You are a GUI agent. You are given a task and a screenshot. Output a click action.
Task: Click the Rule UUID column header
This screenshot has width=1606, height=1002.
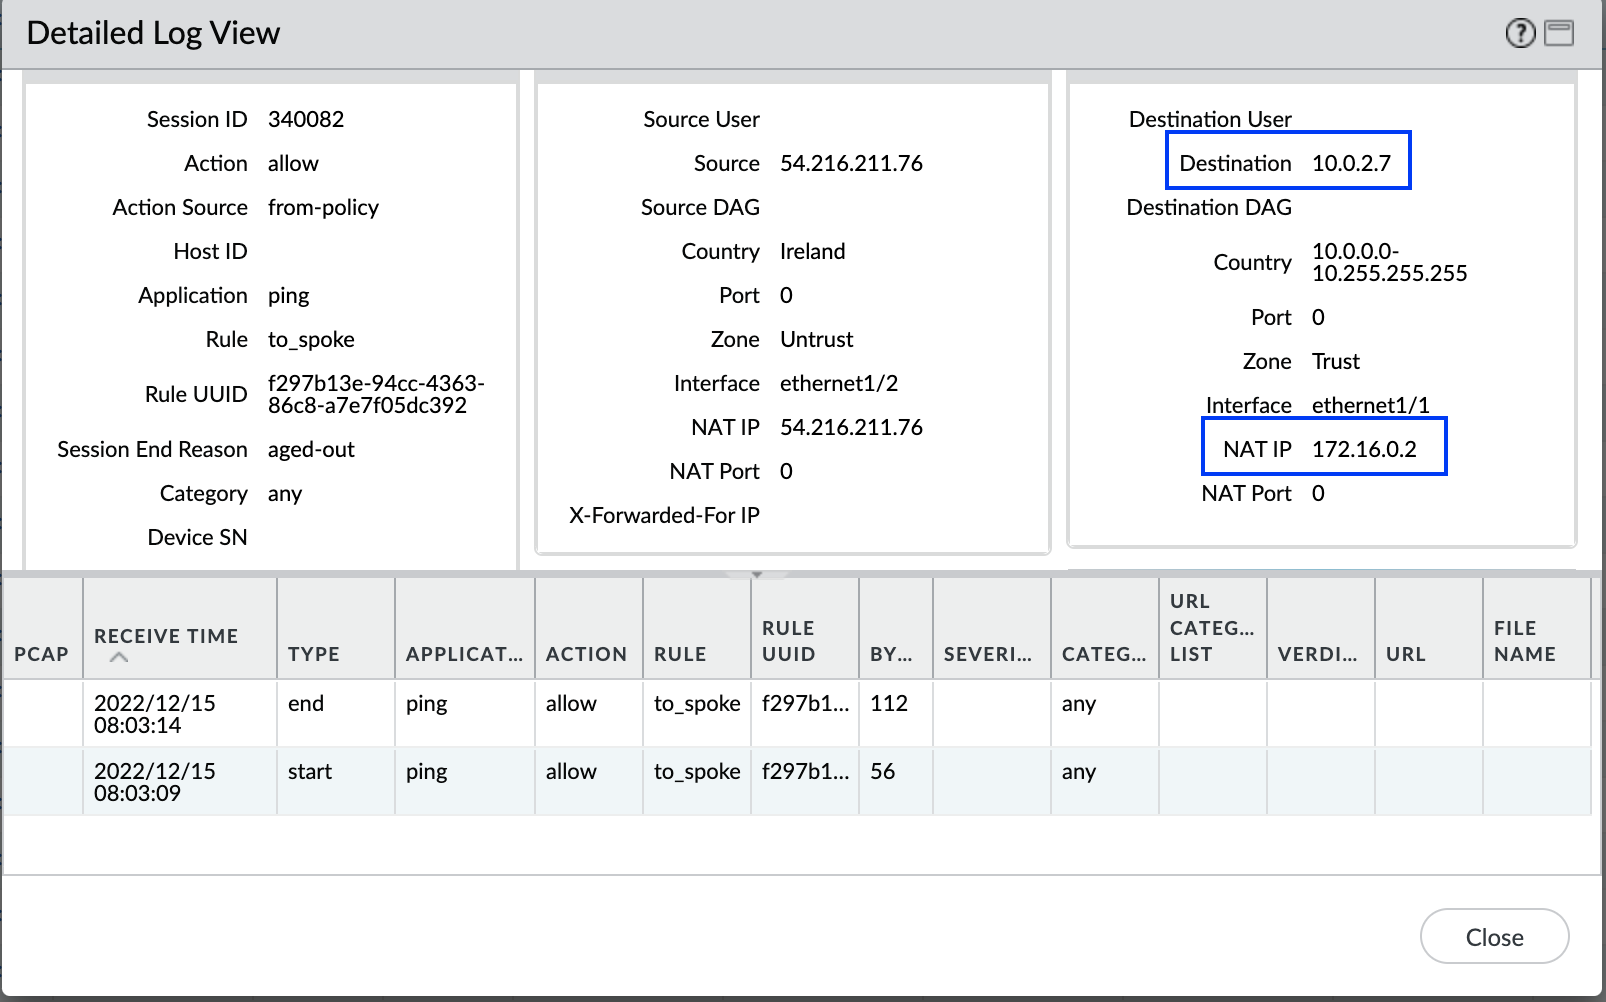click(789, 641)
